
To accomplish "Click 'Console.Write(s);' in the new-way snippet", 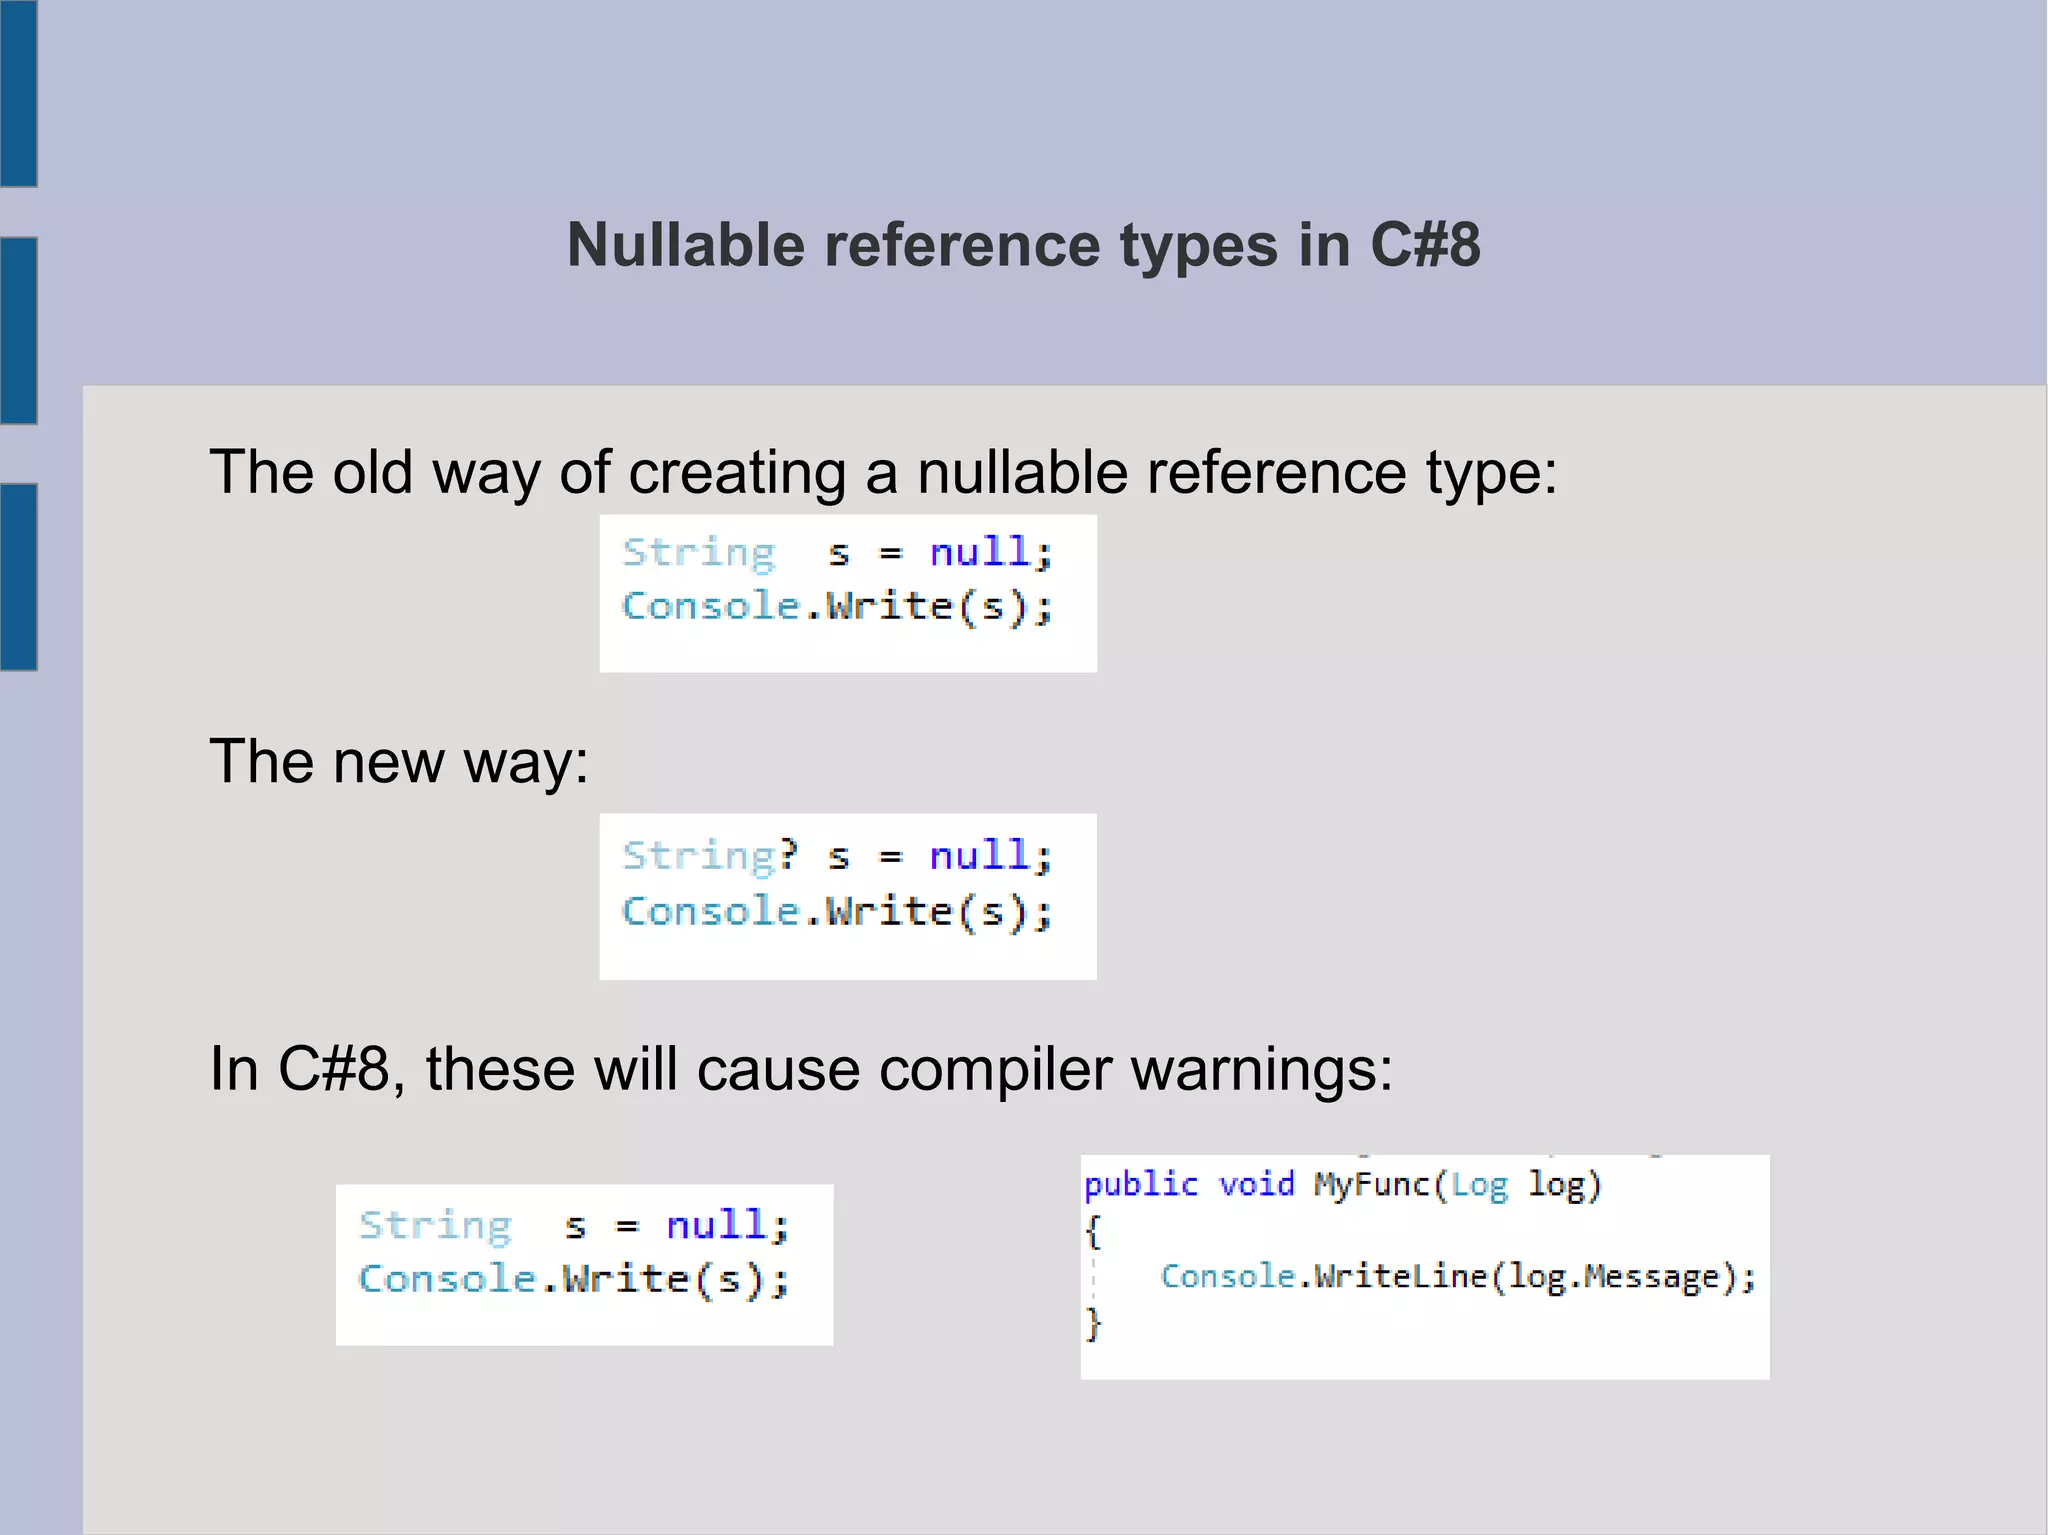I will coord(836,912).
